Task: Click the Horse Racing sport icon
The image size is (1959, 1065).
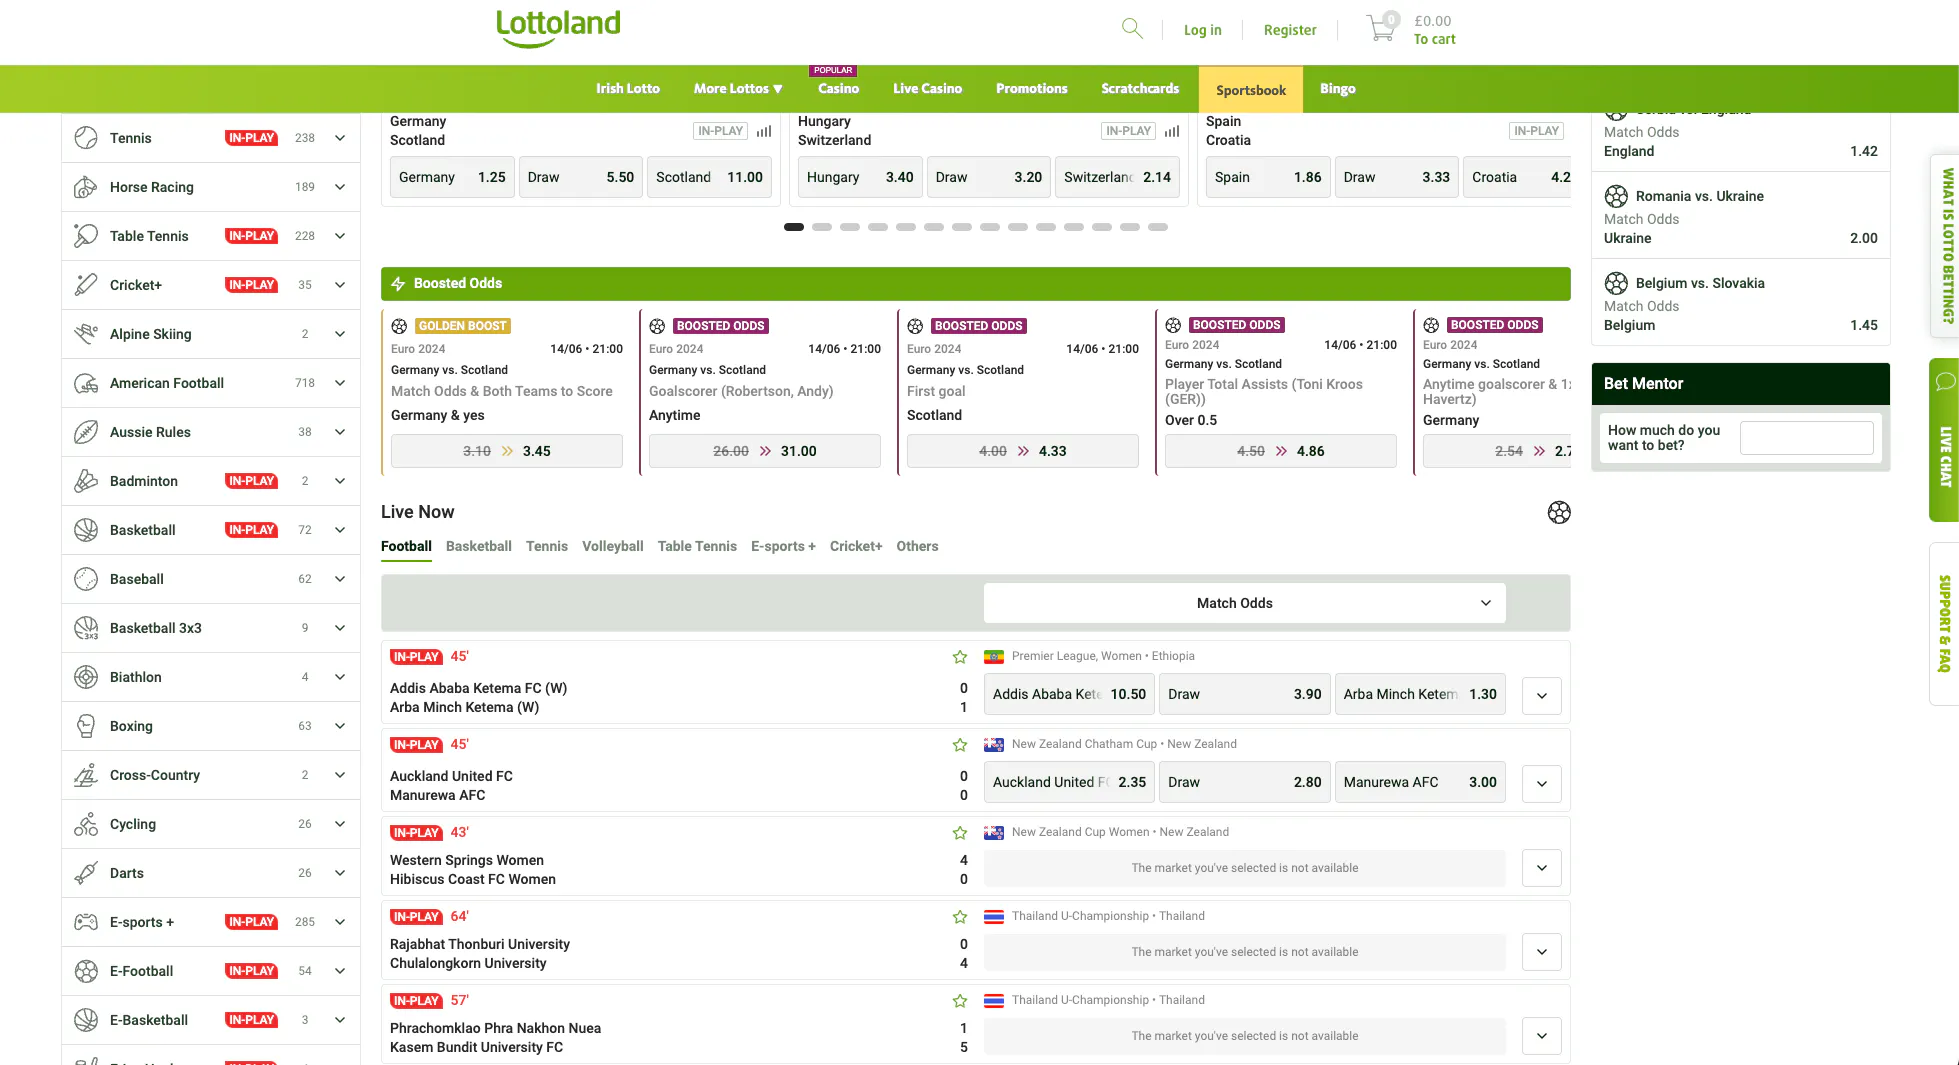Action: [86, 187]
